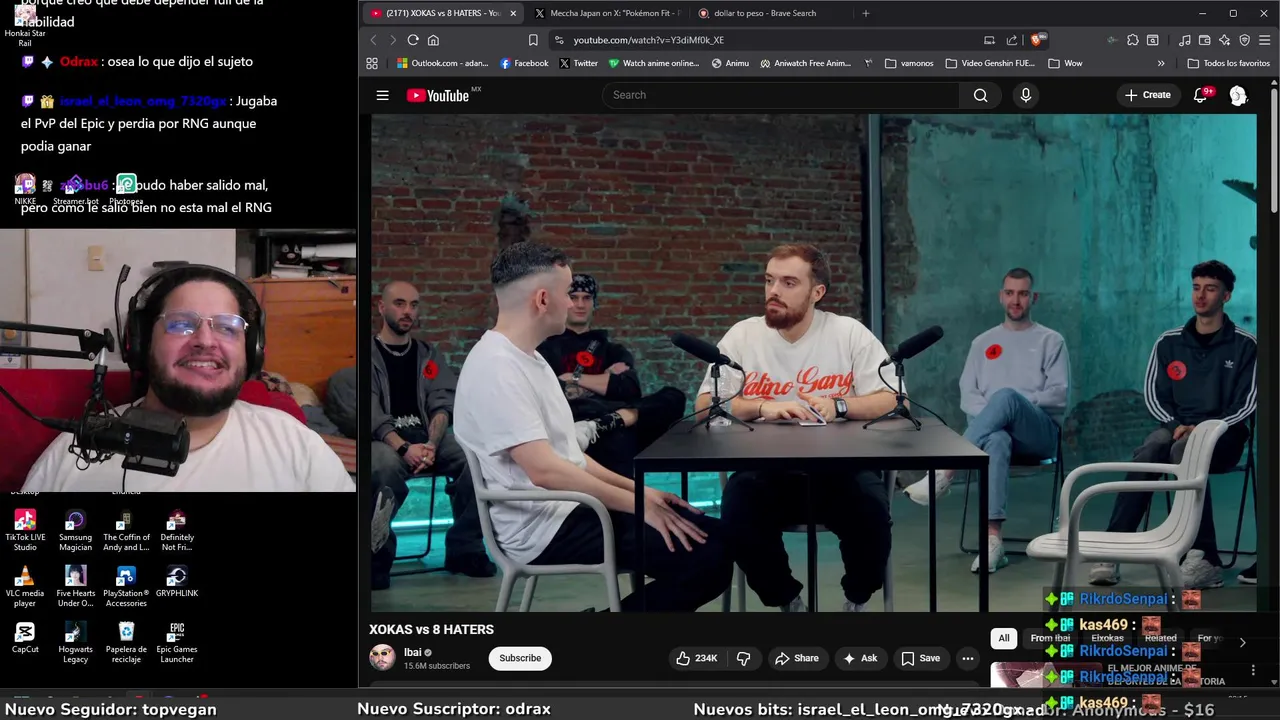Open YouTube notifications bell
This screenshot has height=720, width=1280.
(1200, 95)
